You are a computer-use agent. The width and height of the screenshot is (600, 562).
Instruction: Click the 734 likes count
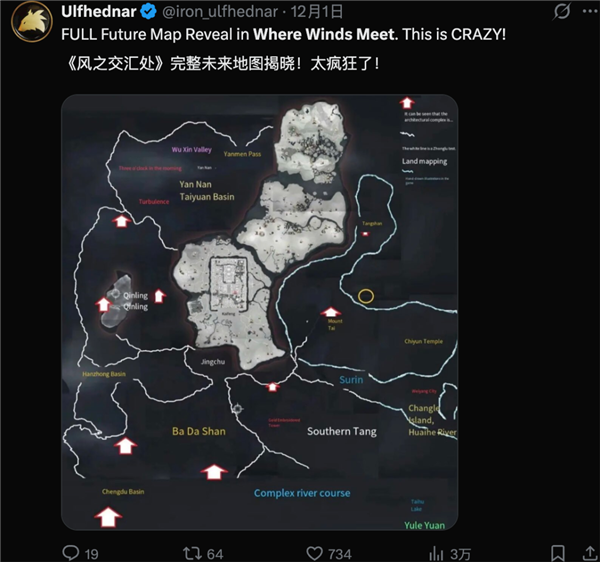(x=340, y=553)
